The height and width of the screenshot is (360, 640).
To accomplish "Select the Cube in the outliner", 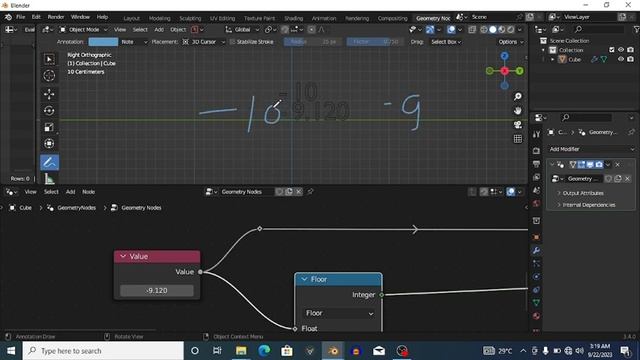I will (x=574, y=59).
